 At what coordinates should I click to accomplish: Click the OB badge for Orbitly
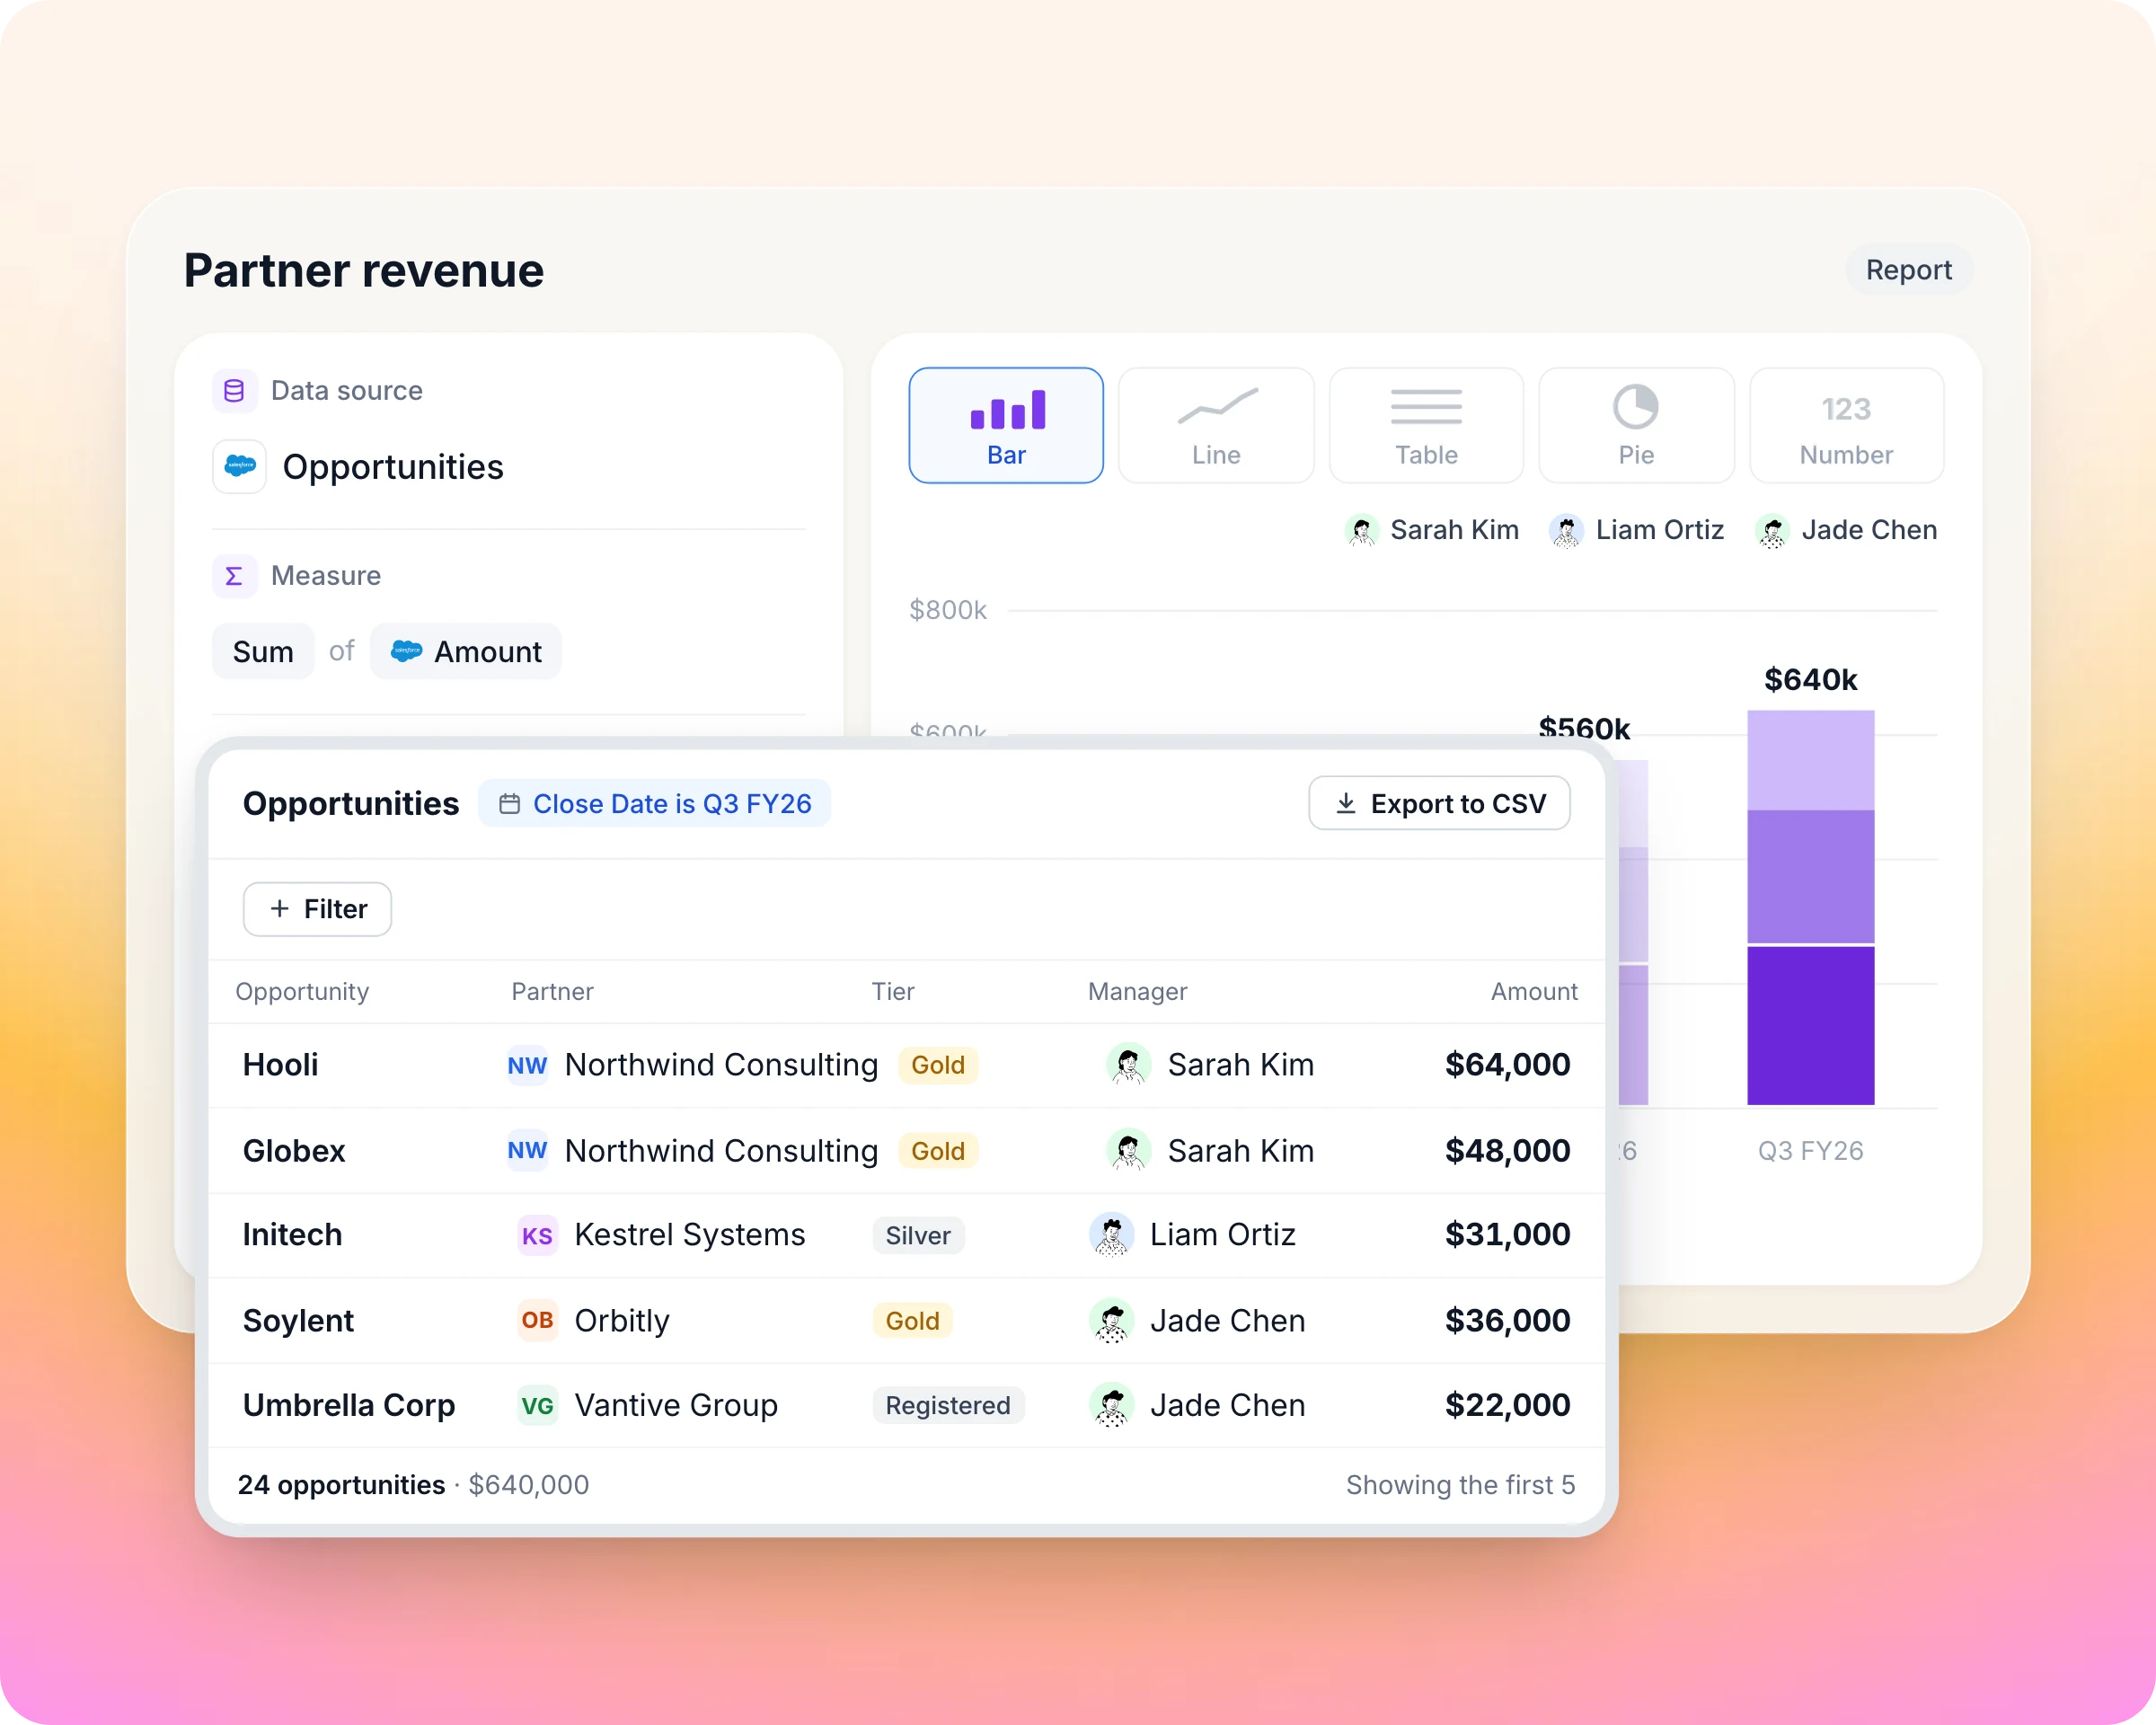537,1320
